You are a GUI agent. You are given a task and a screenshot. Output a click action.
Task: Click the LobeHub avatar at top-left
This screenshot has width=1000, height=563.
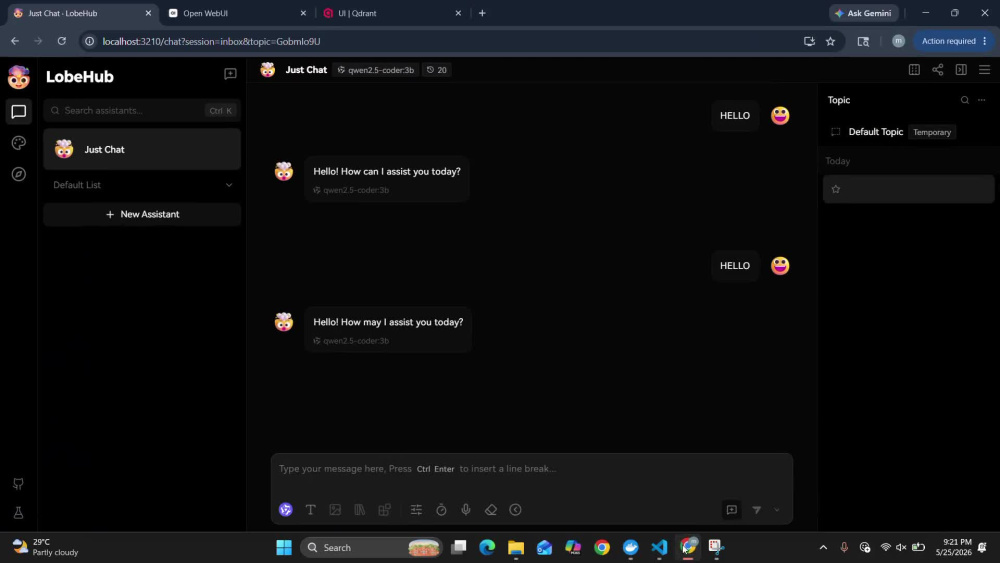pos(18,77)
